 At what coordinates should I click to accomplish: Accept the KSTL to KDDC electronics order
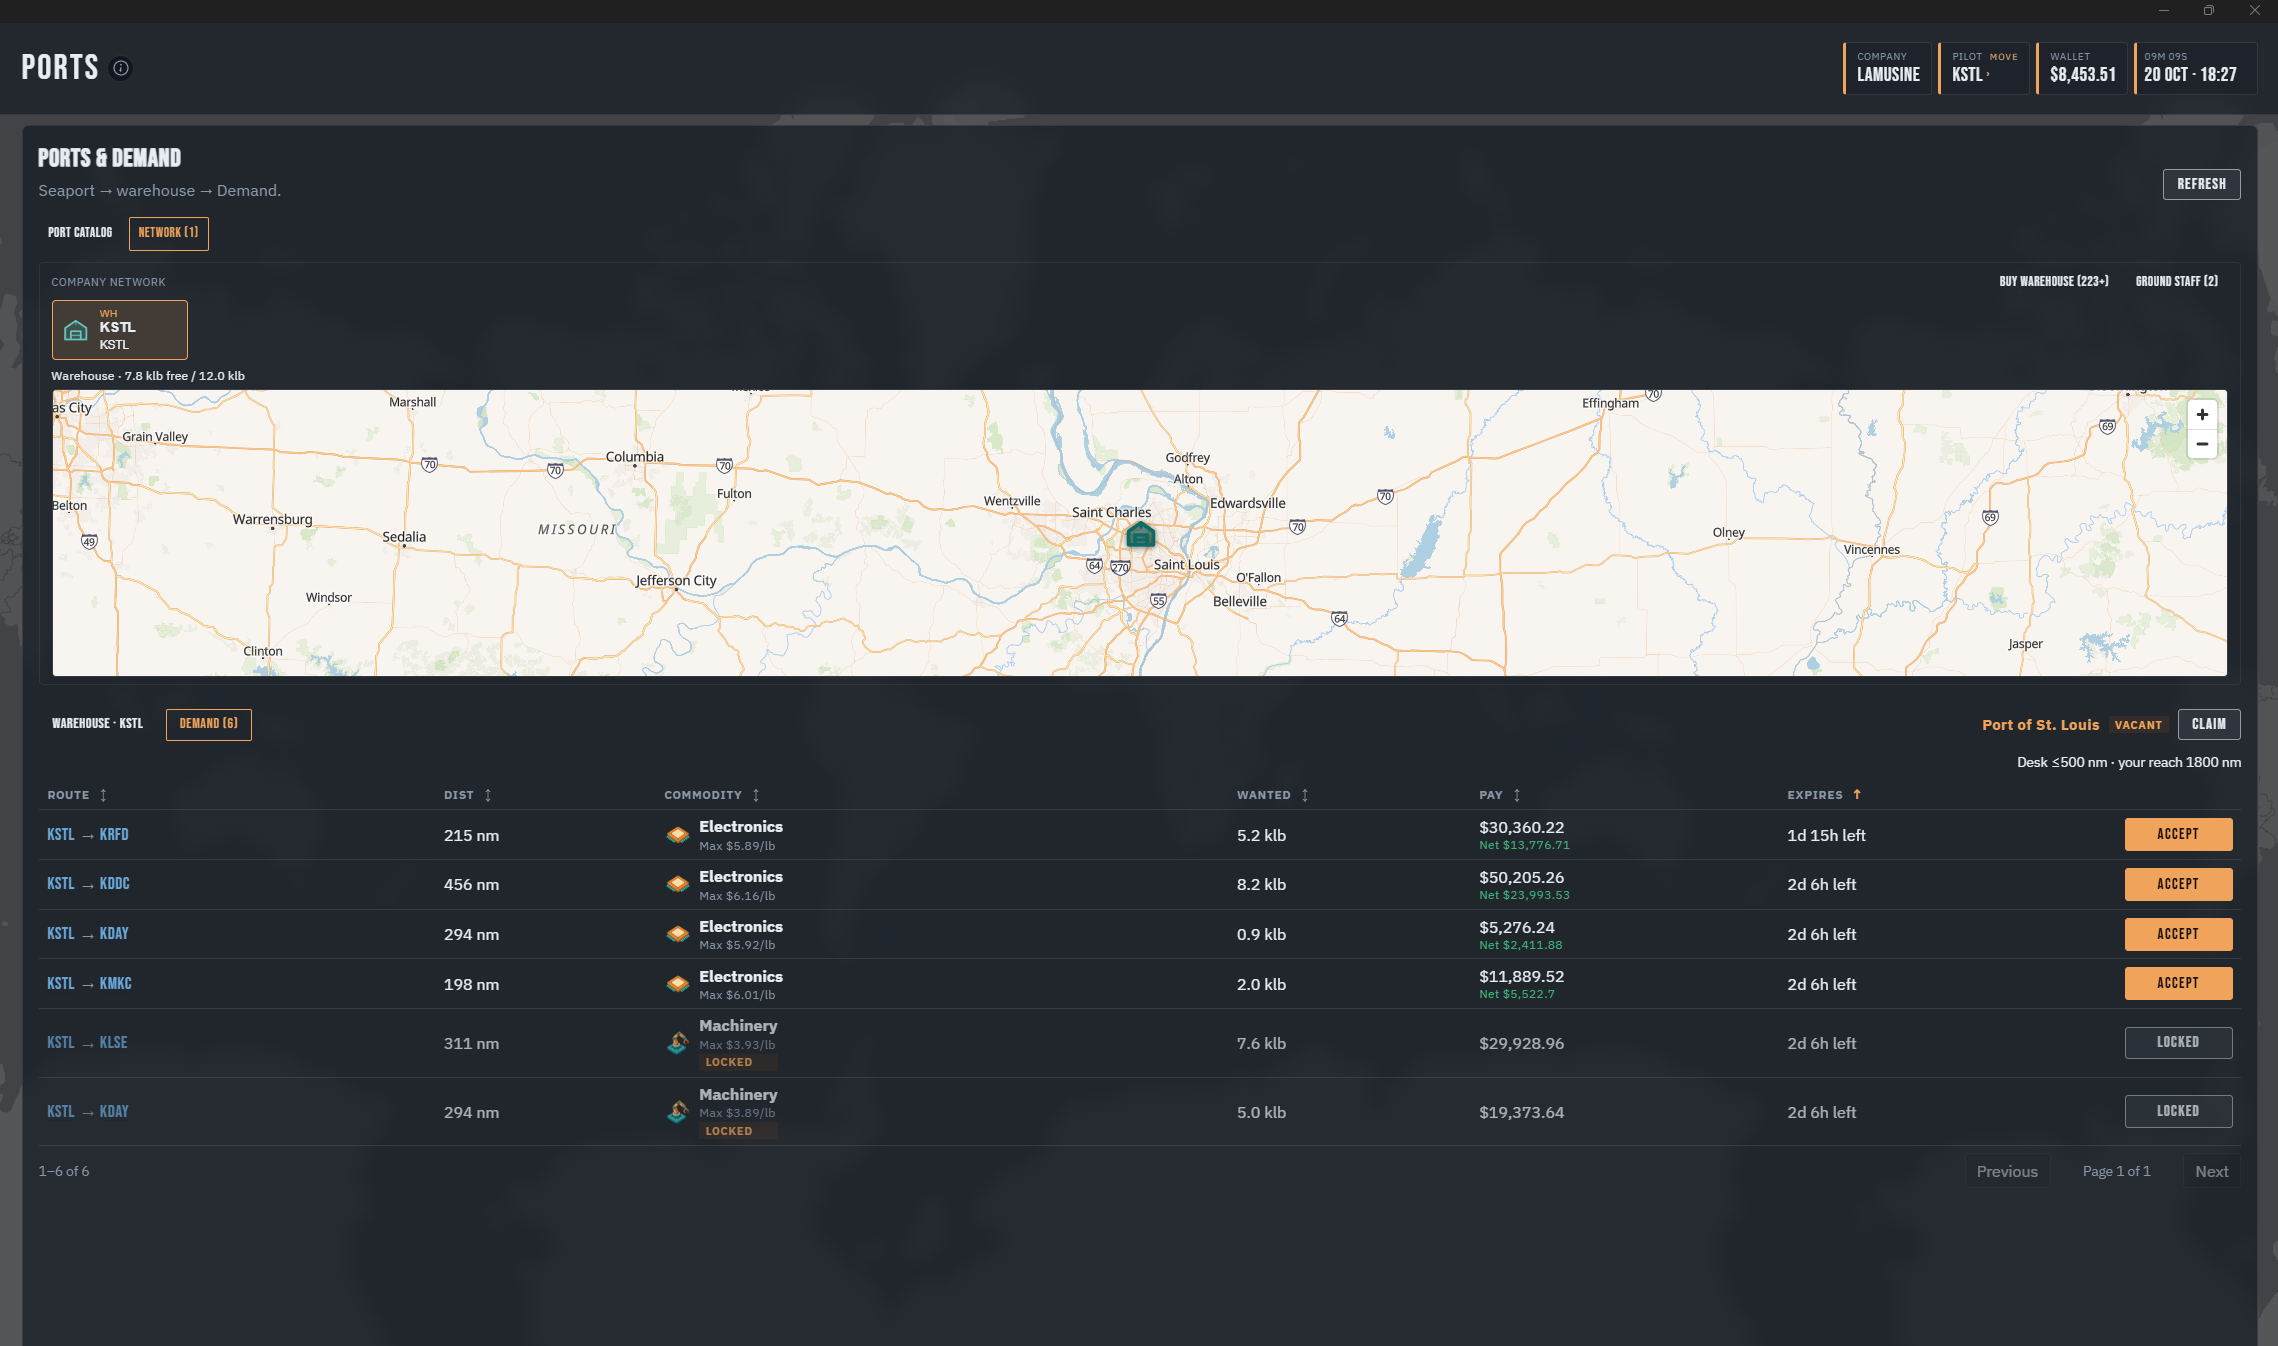(x=2177, y=884)
